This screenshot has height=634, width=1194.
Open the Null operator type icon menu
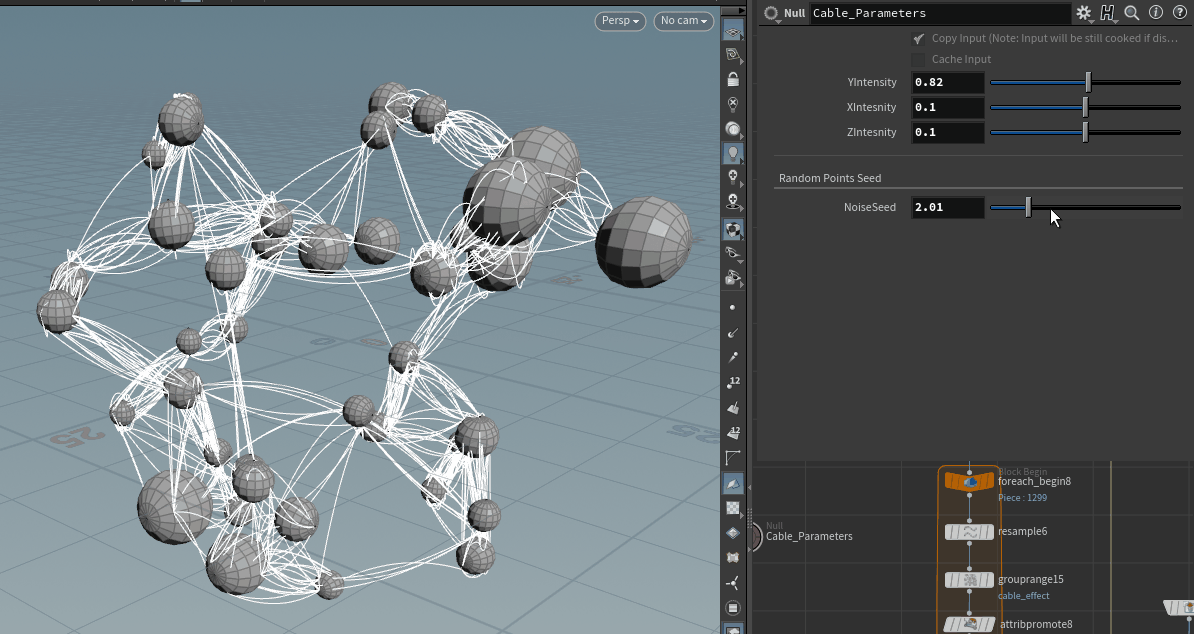tap(771, 13)
